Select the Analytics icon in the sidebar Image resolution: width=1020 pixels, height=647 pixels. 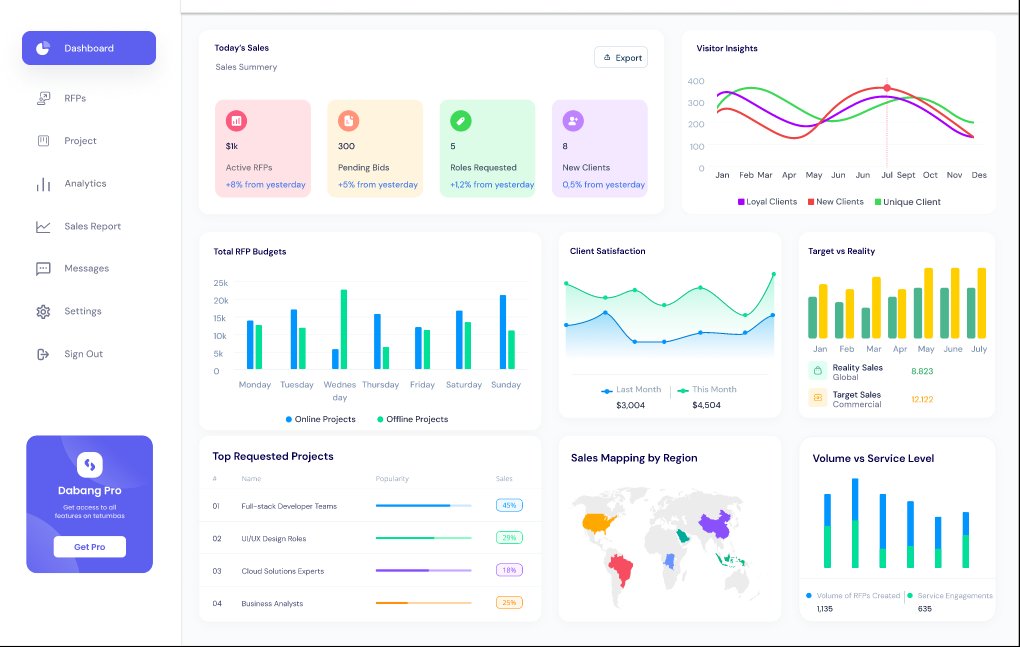coord(42,183)
